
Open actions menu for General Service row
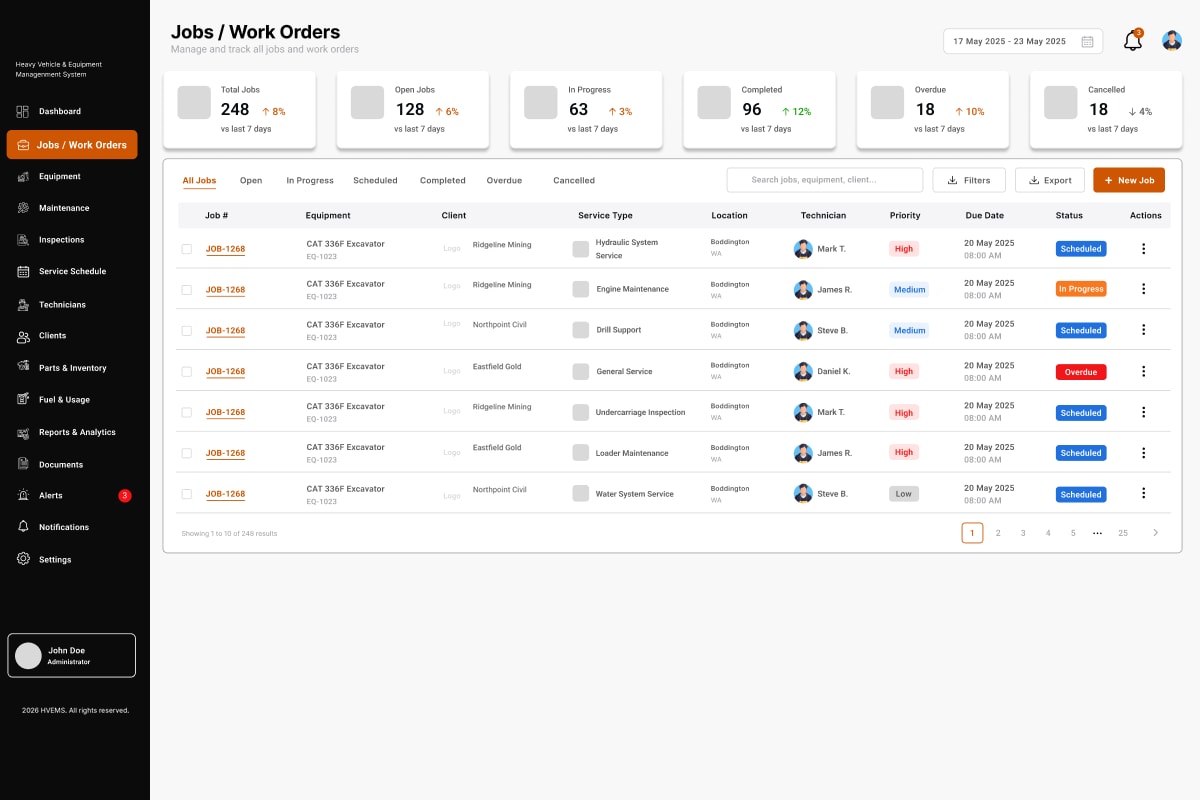click(x=1144, y=371)
